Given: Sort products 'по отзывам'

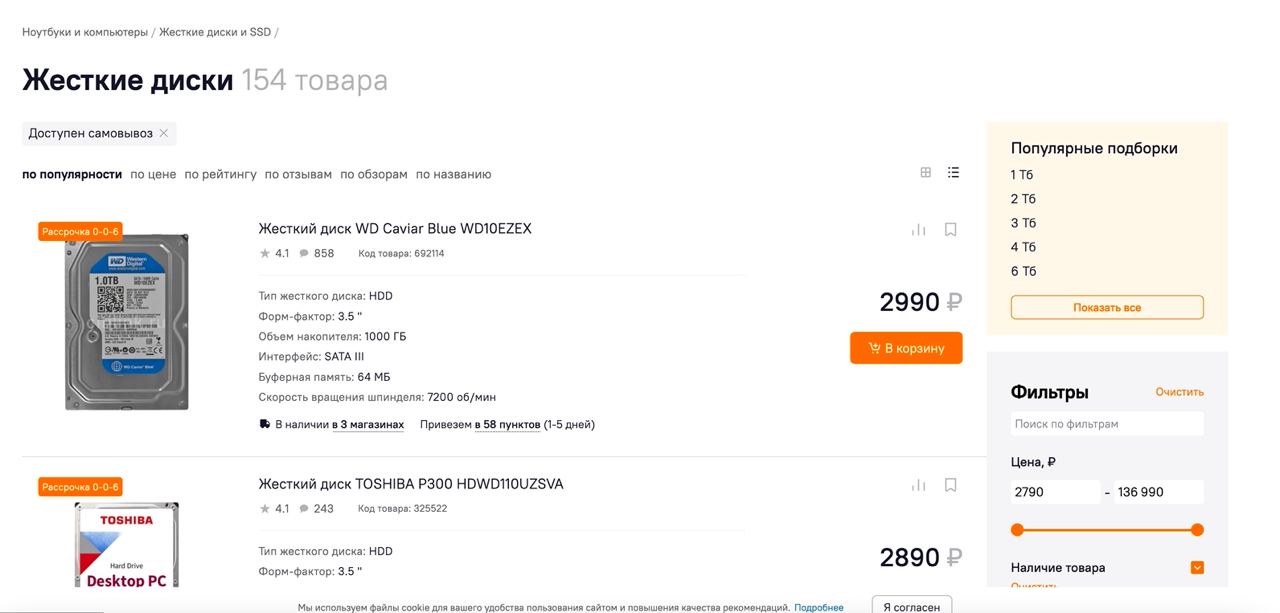Looking at the screenshot, I should click(298, 174).
